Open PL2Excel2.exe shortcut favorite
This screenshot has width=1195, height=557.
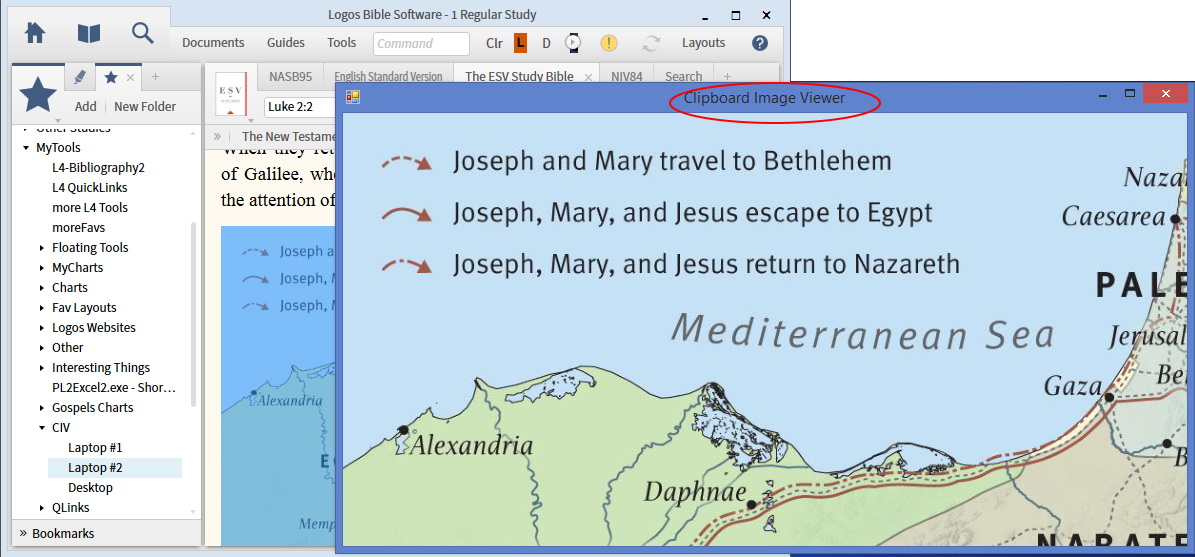point(114,387)
